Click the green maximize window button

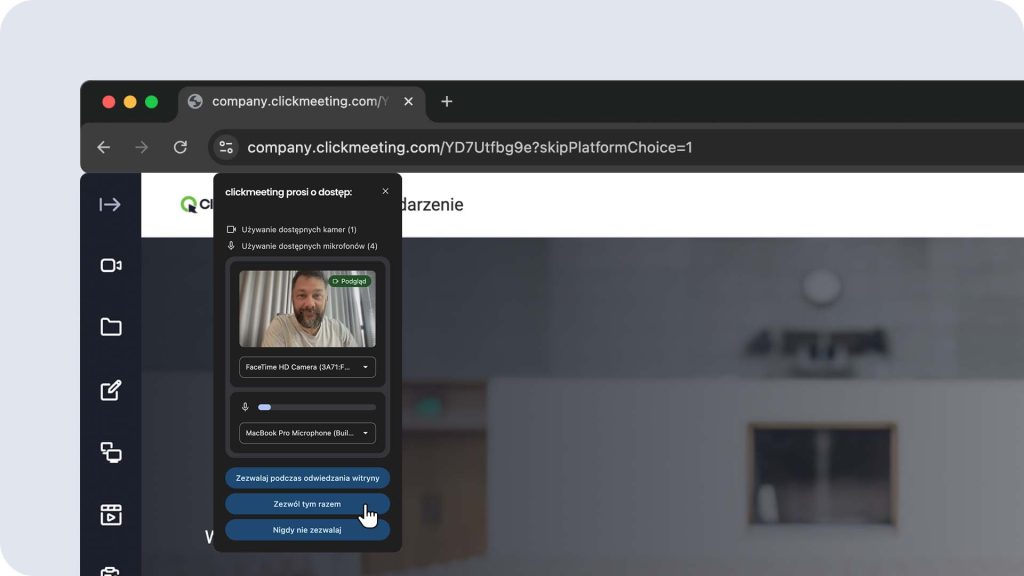[x=152, y=102]
